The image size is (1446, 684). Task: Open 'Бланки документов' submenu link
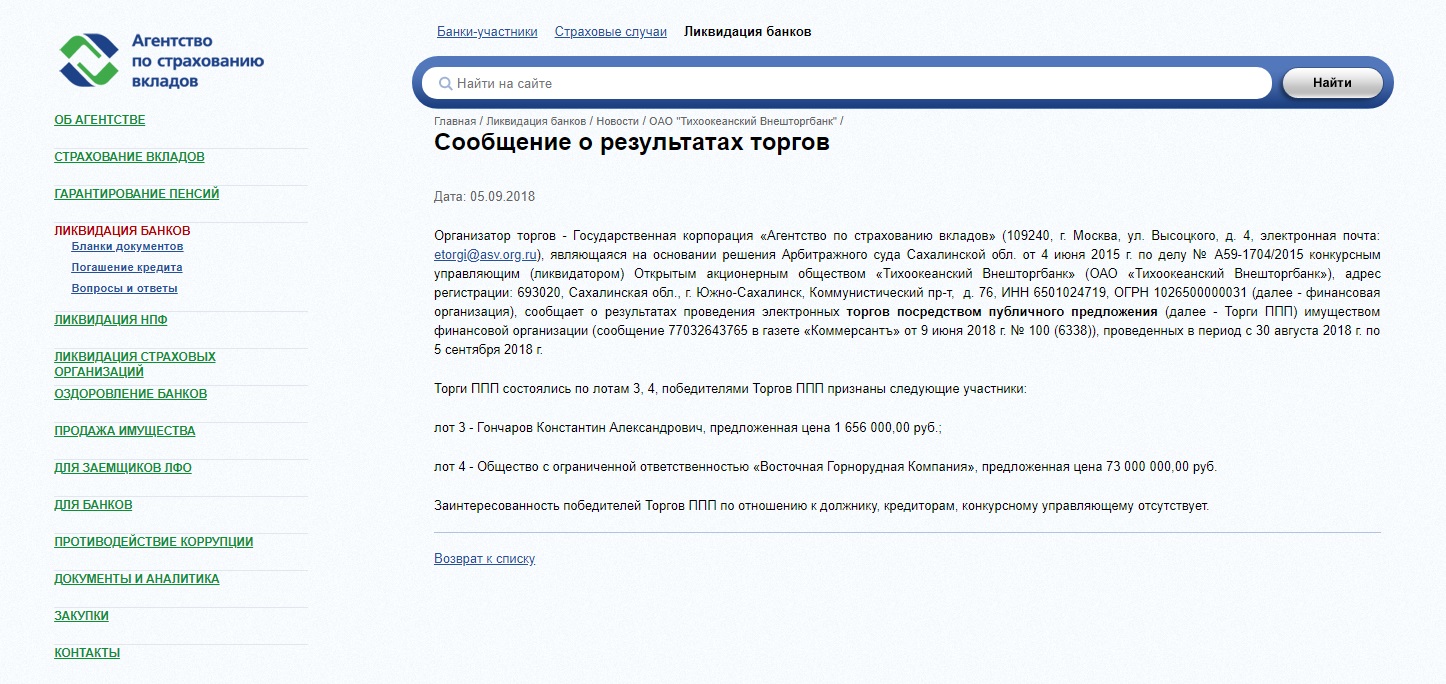[x=127, y=247]
